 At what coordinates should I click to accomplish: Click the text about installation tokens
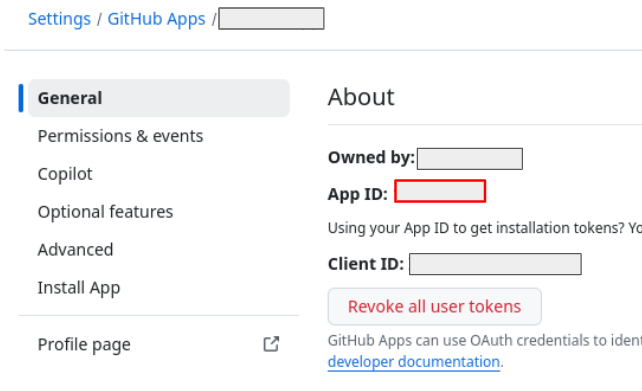[485, 228]
